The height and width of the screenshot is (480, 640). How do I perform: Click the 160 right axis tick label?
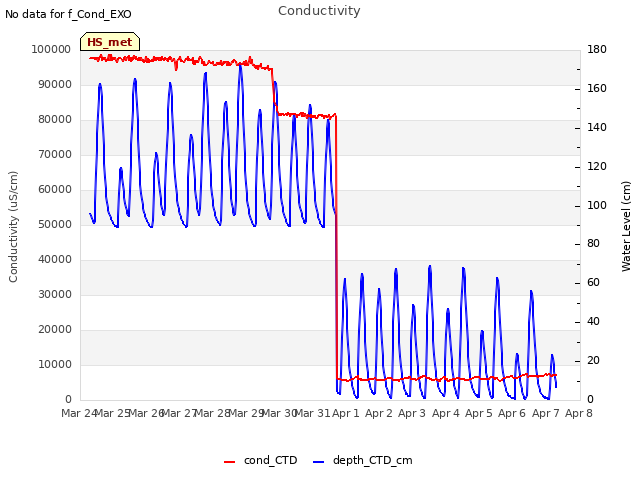[x=597, y=89]
